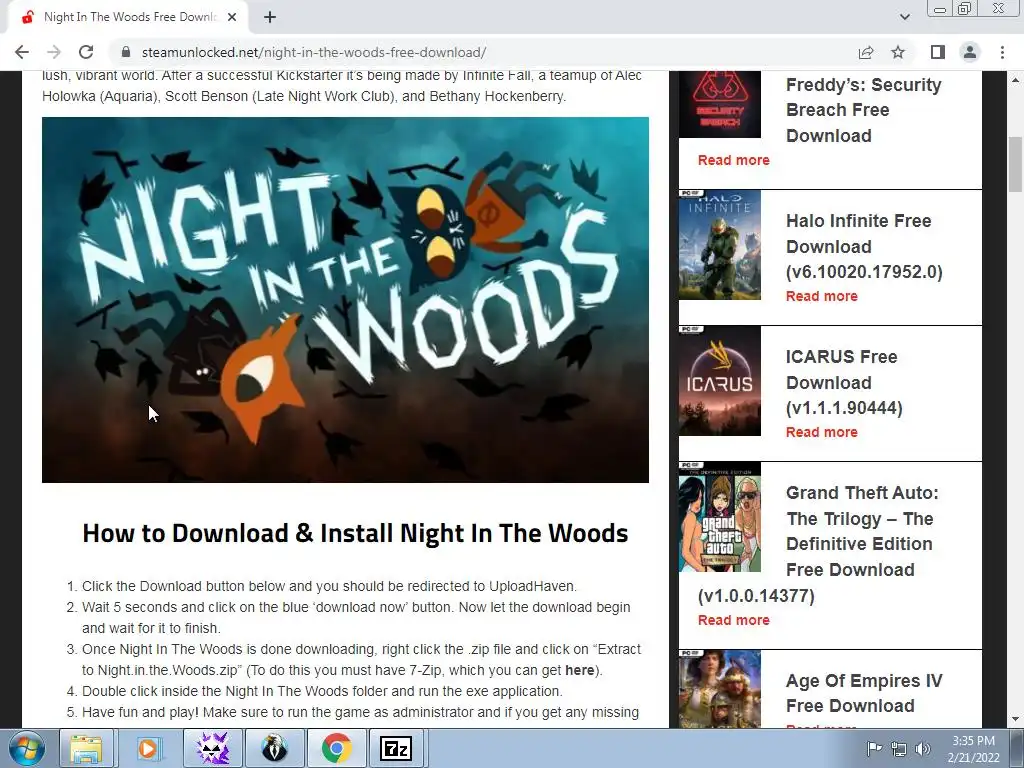Open the Security Breach thumbnail

coord(720,104)
